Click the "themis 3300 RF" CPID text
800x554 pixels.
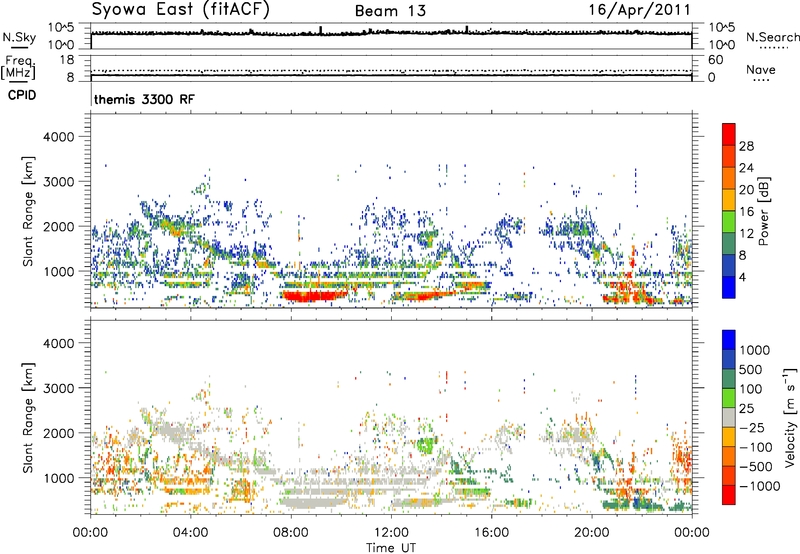tap(144, 99)
